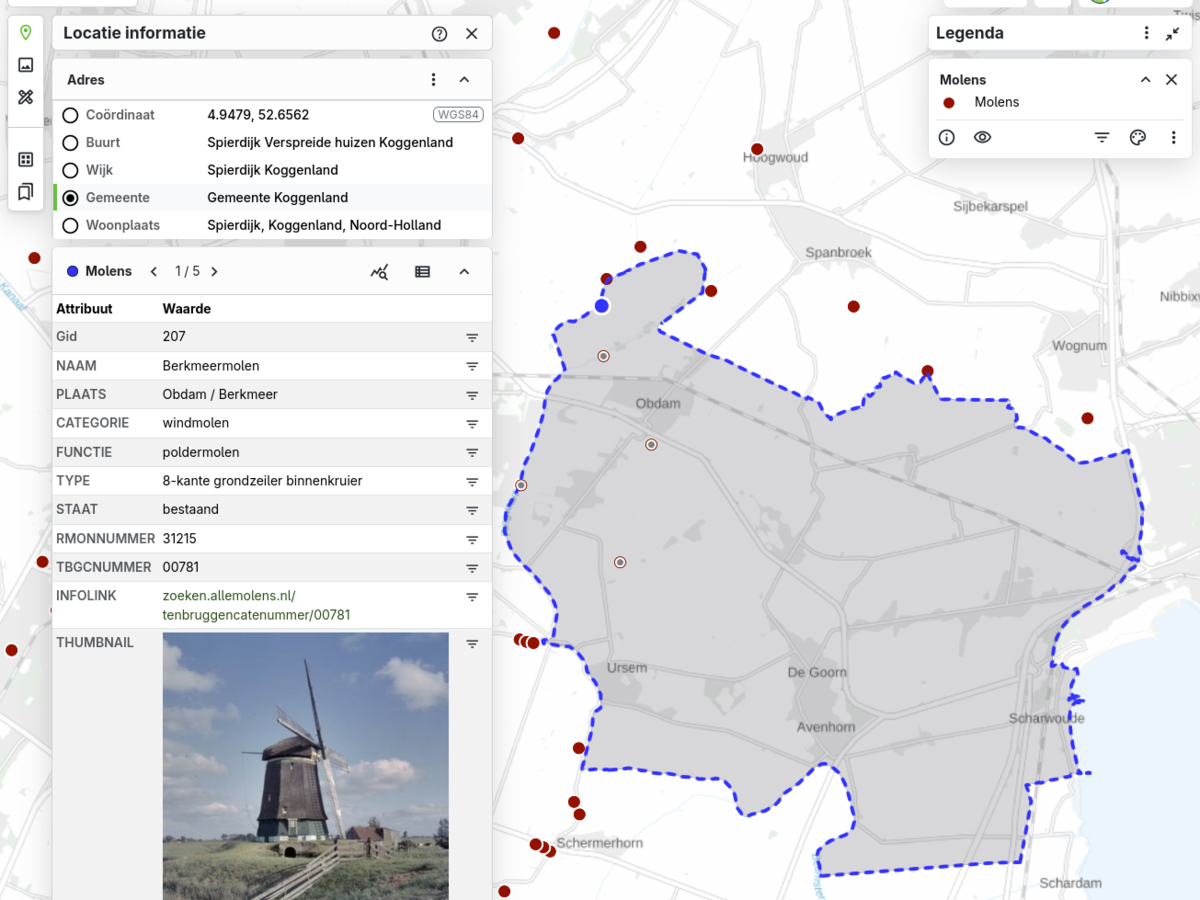Open the Berkmeermolen windmill thumbnail photo
1200x900 pixels.
pyautogui.click(x=306, y=766)
